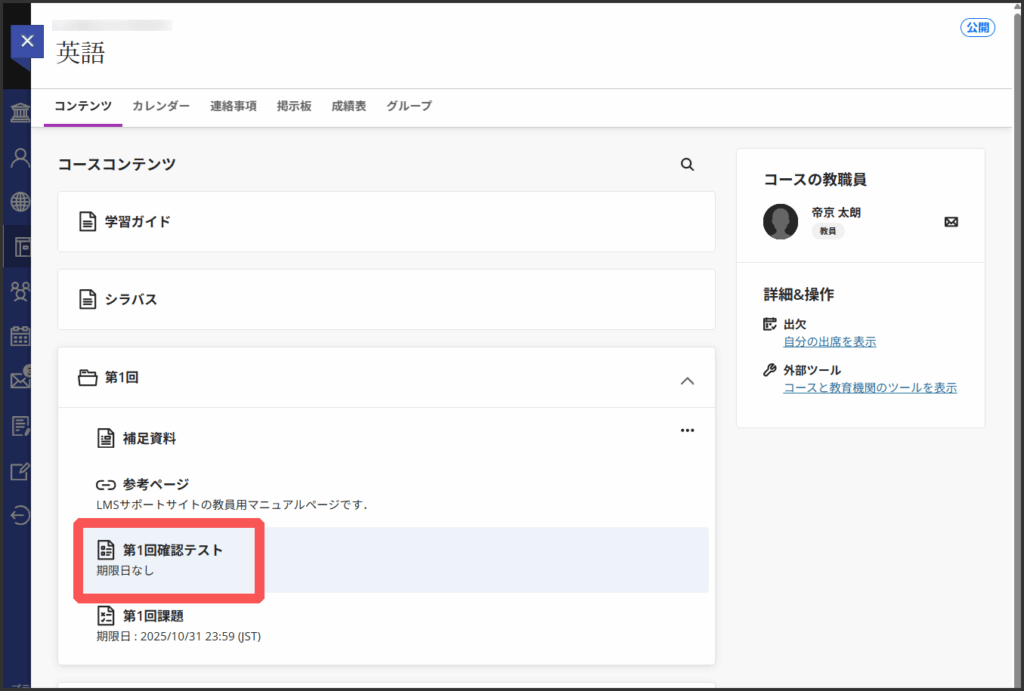The height and width of the screenshot is (691, 1024).
Task: Click the sign-out icon in left sidebar
Action: click(x=19, y=515)
